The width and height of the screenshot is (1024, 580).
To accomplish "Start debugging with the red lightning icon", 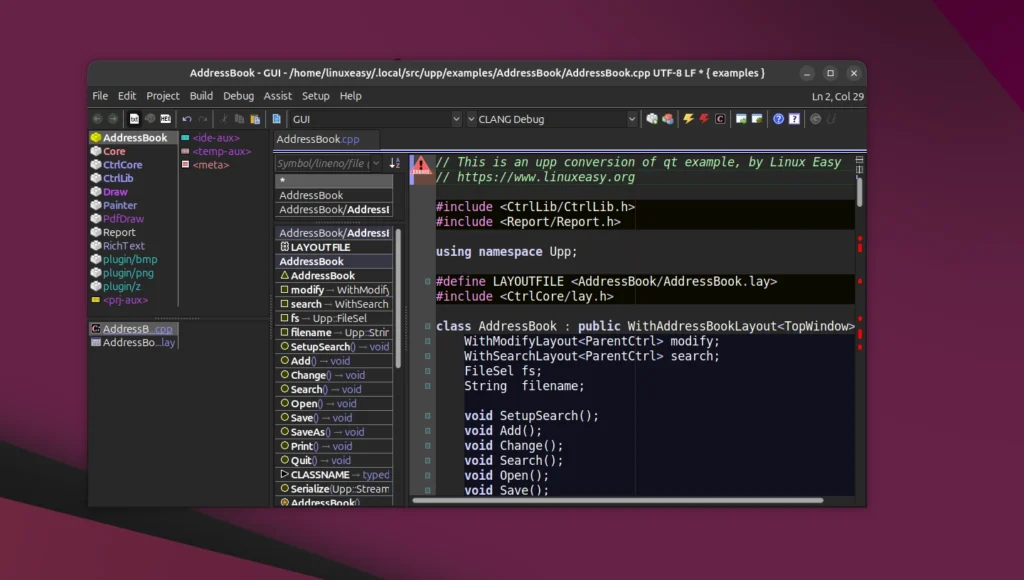I will pyautogui.click(x=705, y=118).
